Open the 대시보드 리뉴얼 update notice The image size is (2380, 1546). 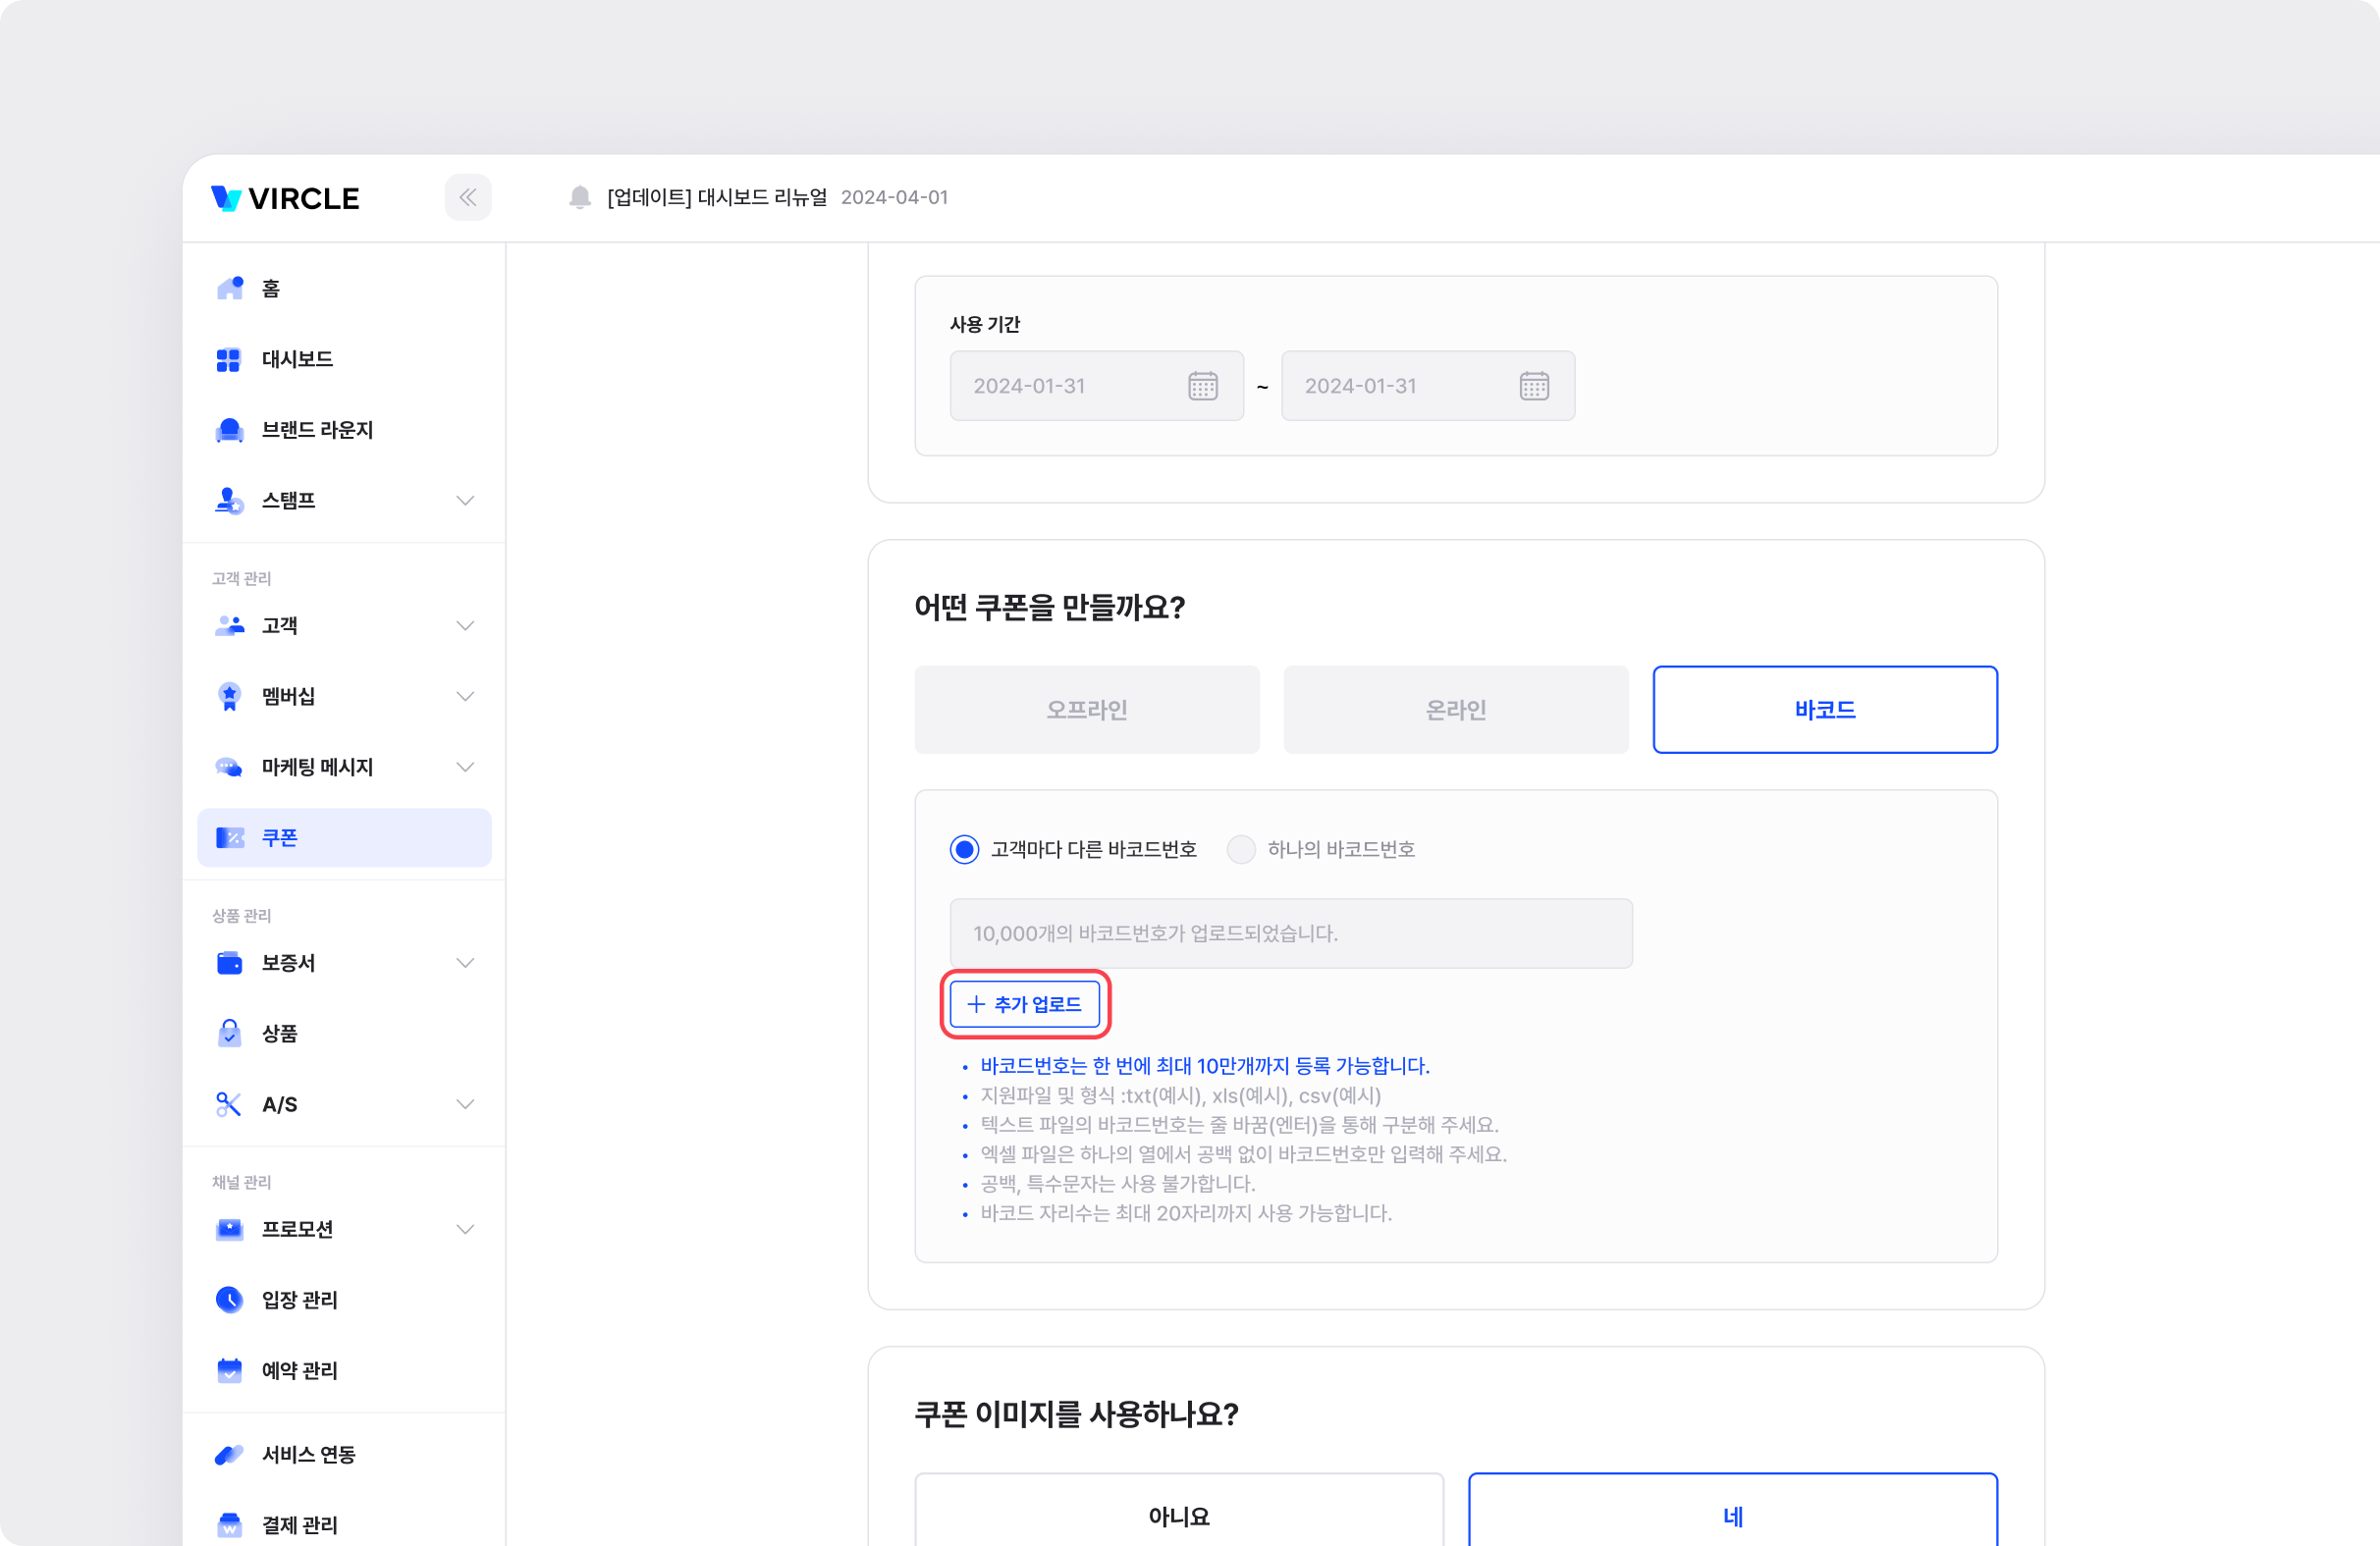[x=717, y=197]
